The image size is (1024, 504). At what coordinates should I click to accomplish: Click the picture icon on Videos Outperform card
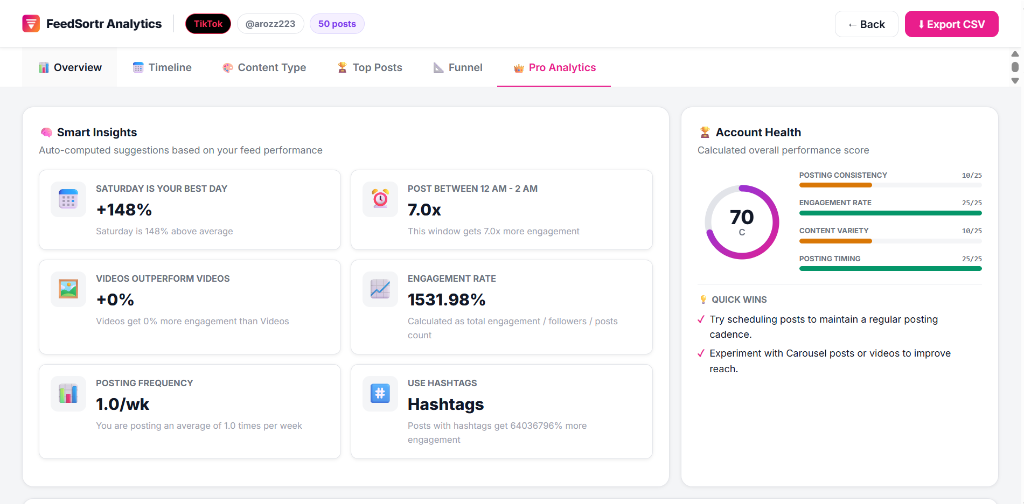pos(69,289)
